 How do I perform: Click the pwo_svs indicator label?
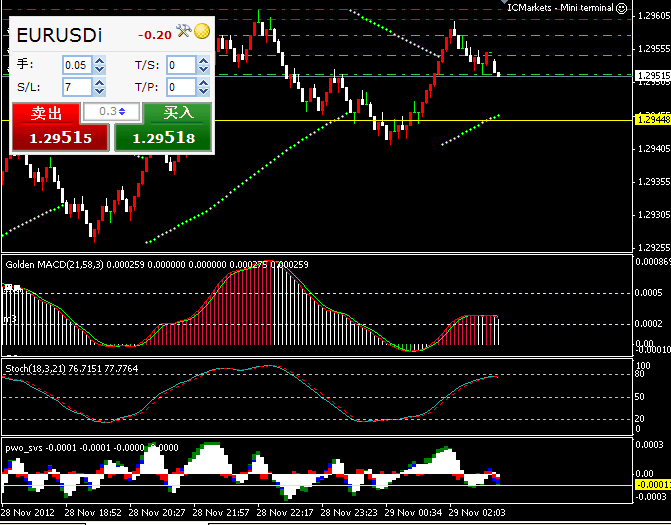[24, 448]
